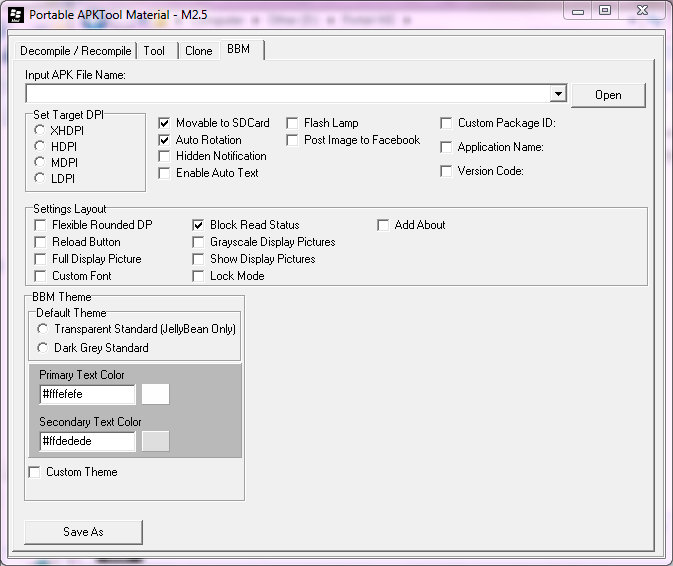Enable the Application Name checkbox

click(x=446, y=147)
